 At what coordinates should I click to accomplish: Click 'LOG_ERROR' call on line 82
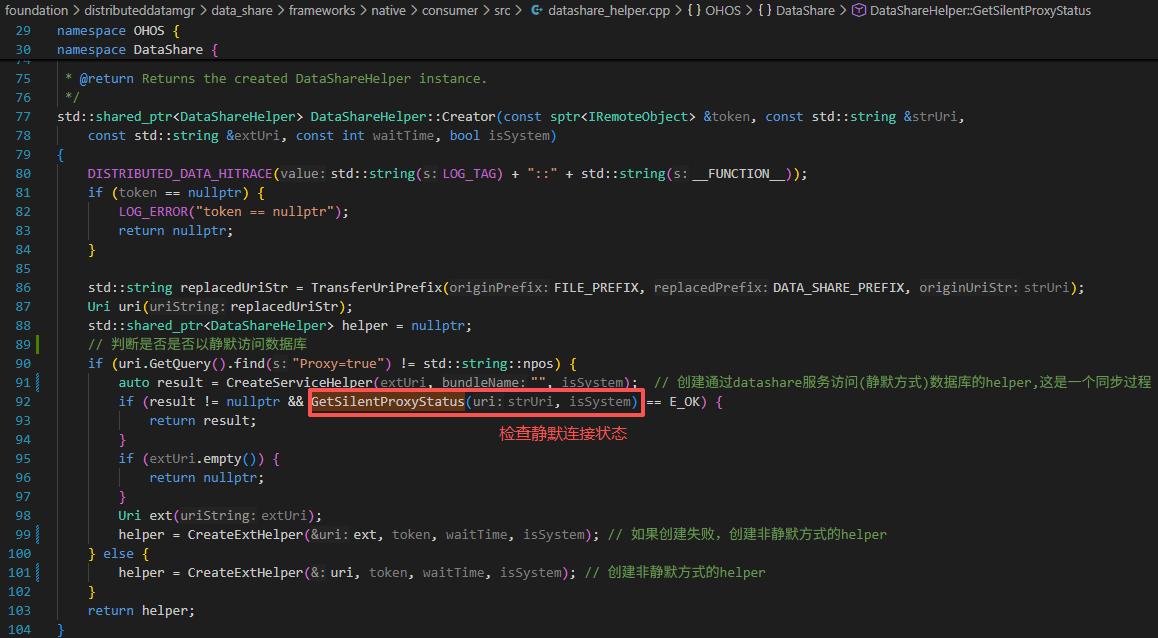153,211
